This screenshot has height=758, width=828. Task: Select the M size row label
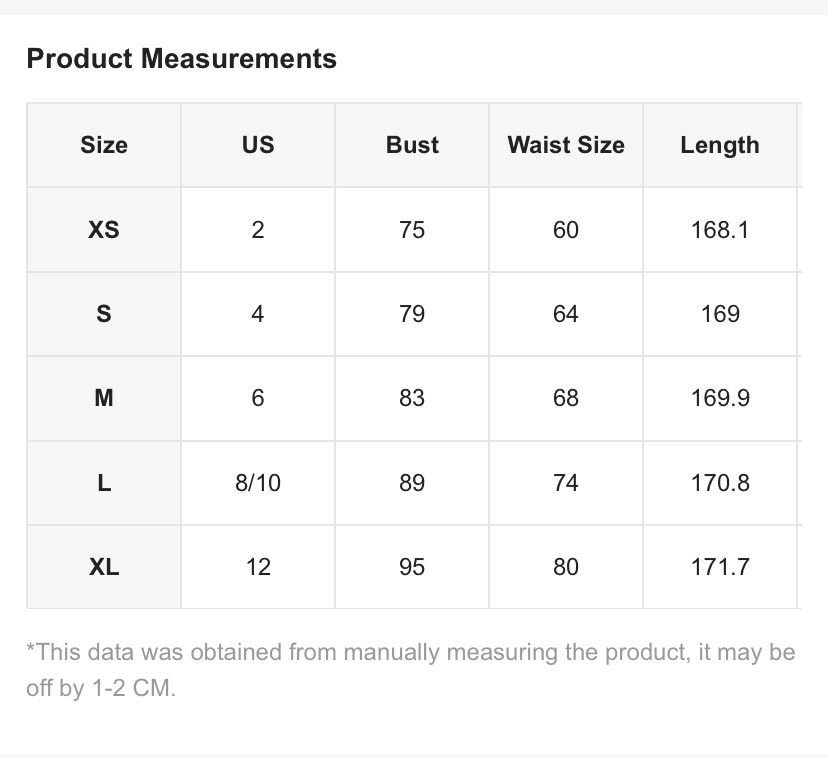tap(104, 398)
